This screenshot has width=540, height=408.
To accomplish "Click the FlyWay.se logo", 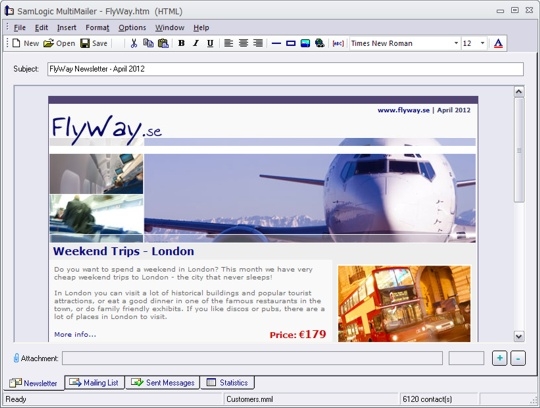I will 107,130.
